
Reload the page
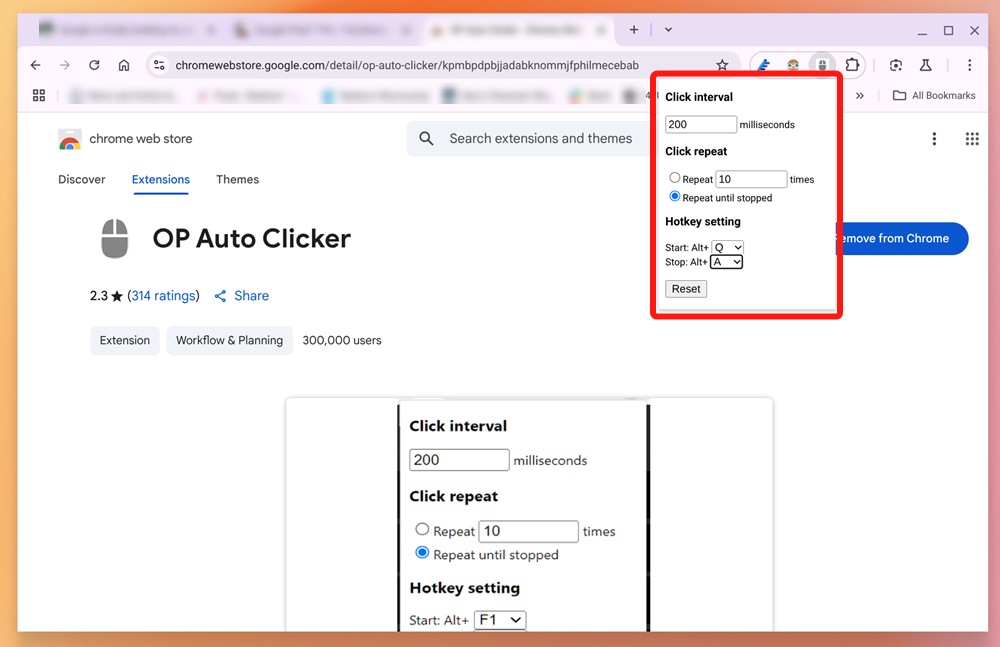point(94,65)
